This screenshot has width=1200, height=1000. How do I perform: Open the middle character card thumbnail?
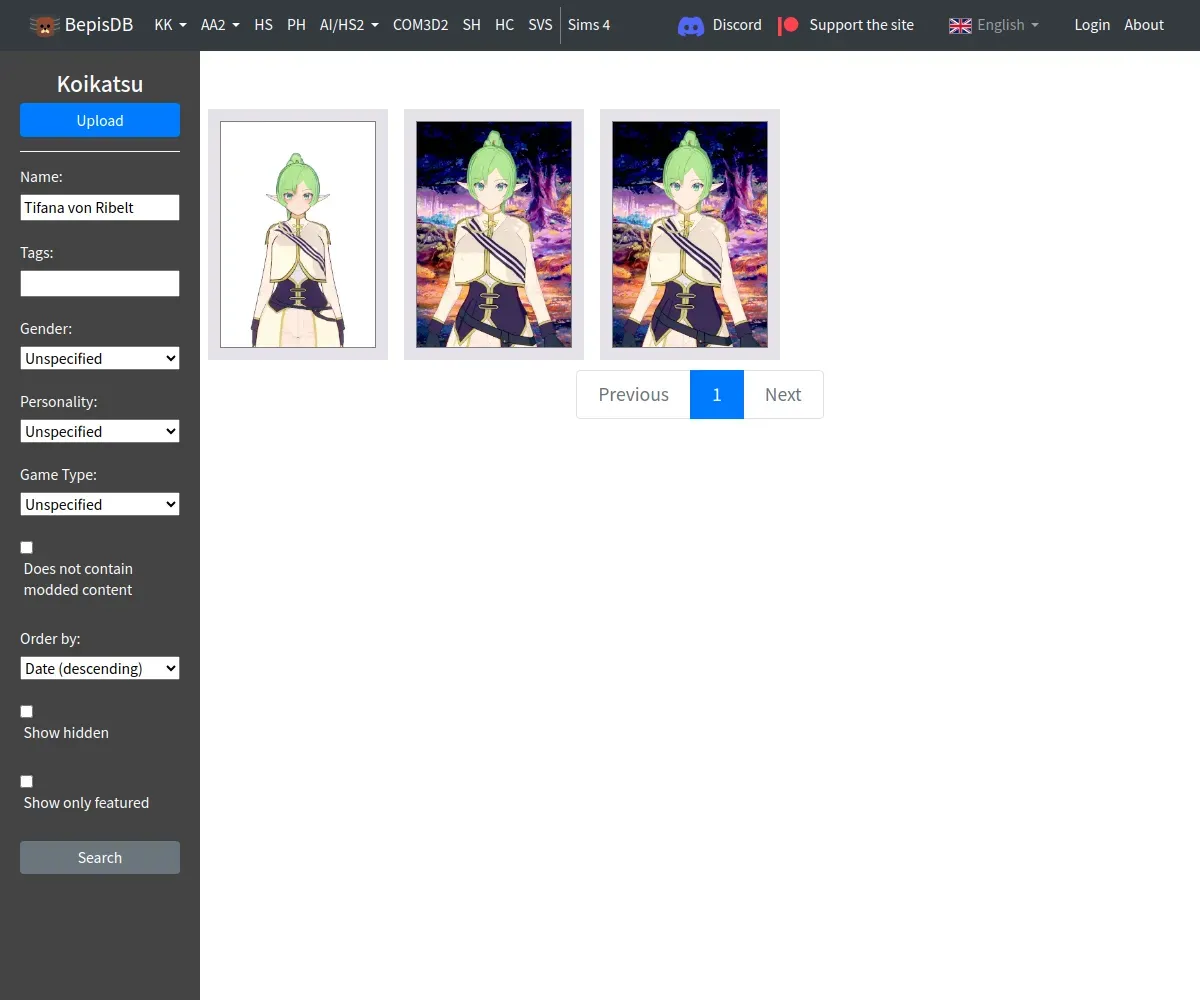point(494,235)
